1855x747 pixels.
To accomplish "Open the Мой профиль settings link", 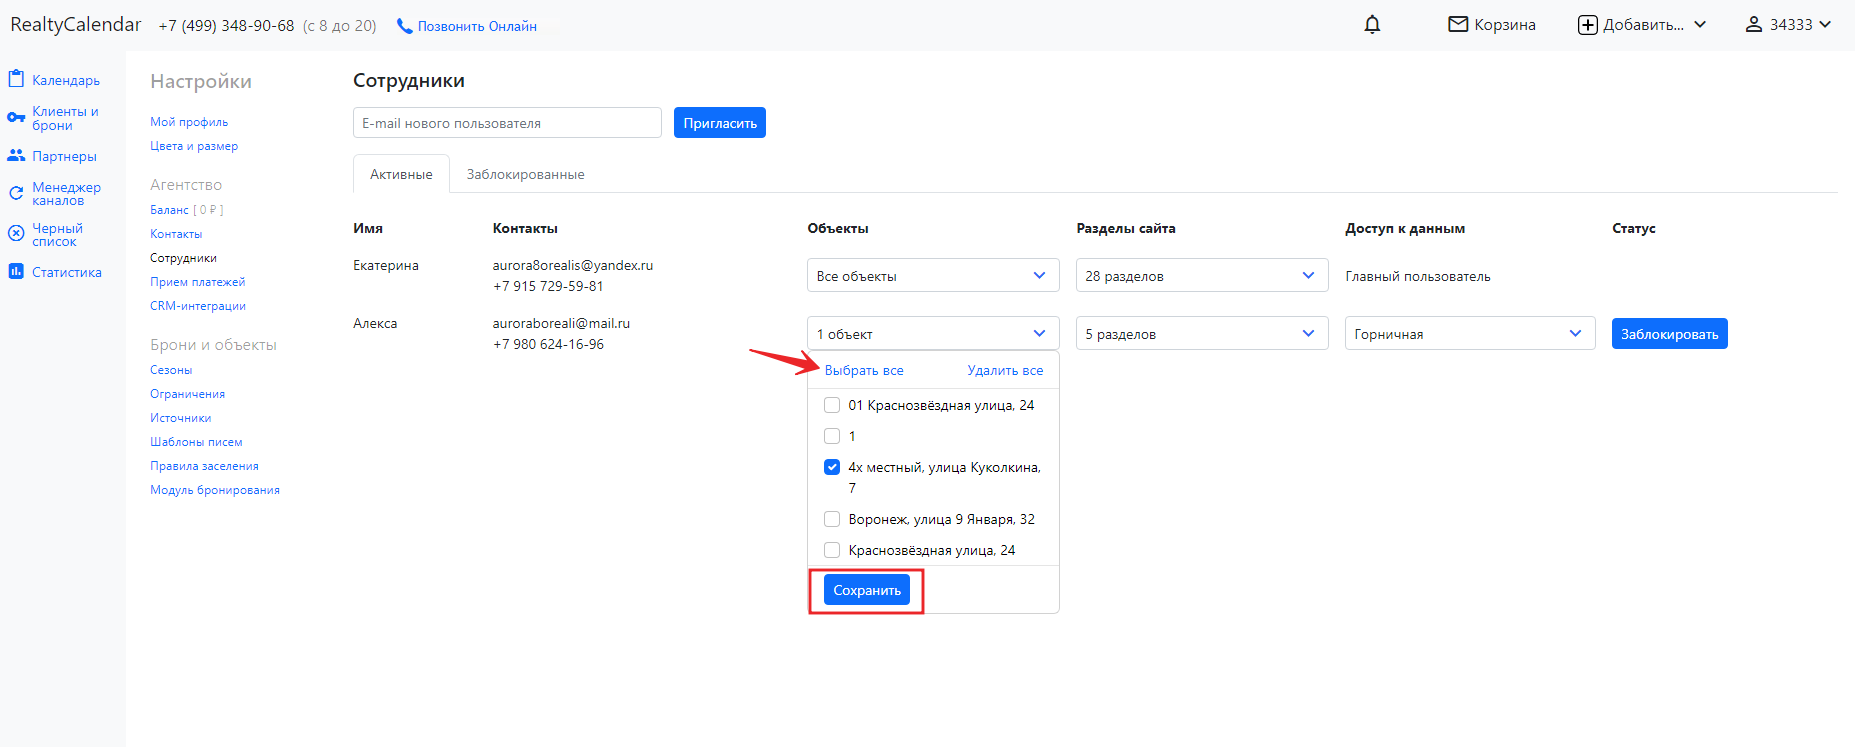I will (x=189, y=122).
